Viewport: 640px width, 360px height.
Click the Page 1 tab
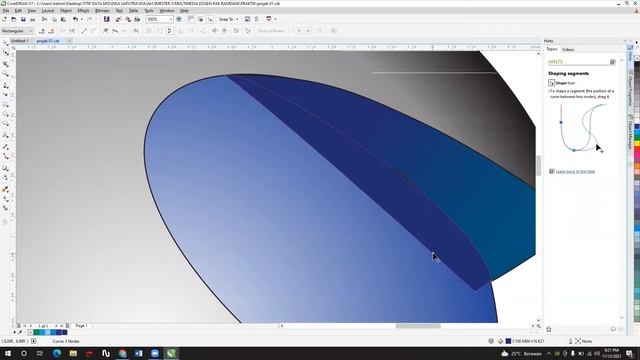click(x=81, y=326)
